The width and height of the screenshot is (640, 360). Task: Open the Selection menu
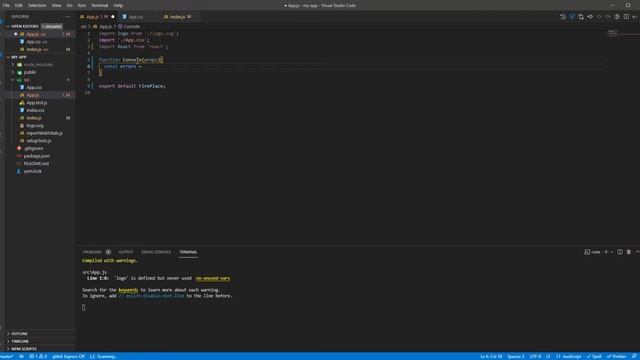(x=37, y=5)
